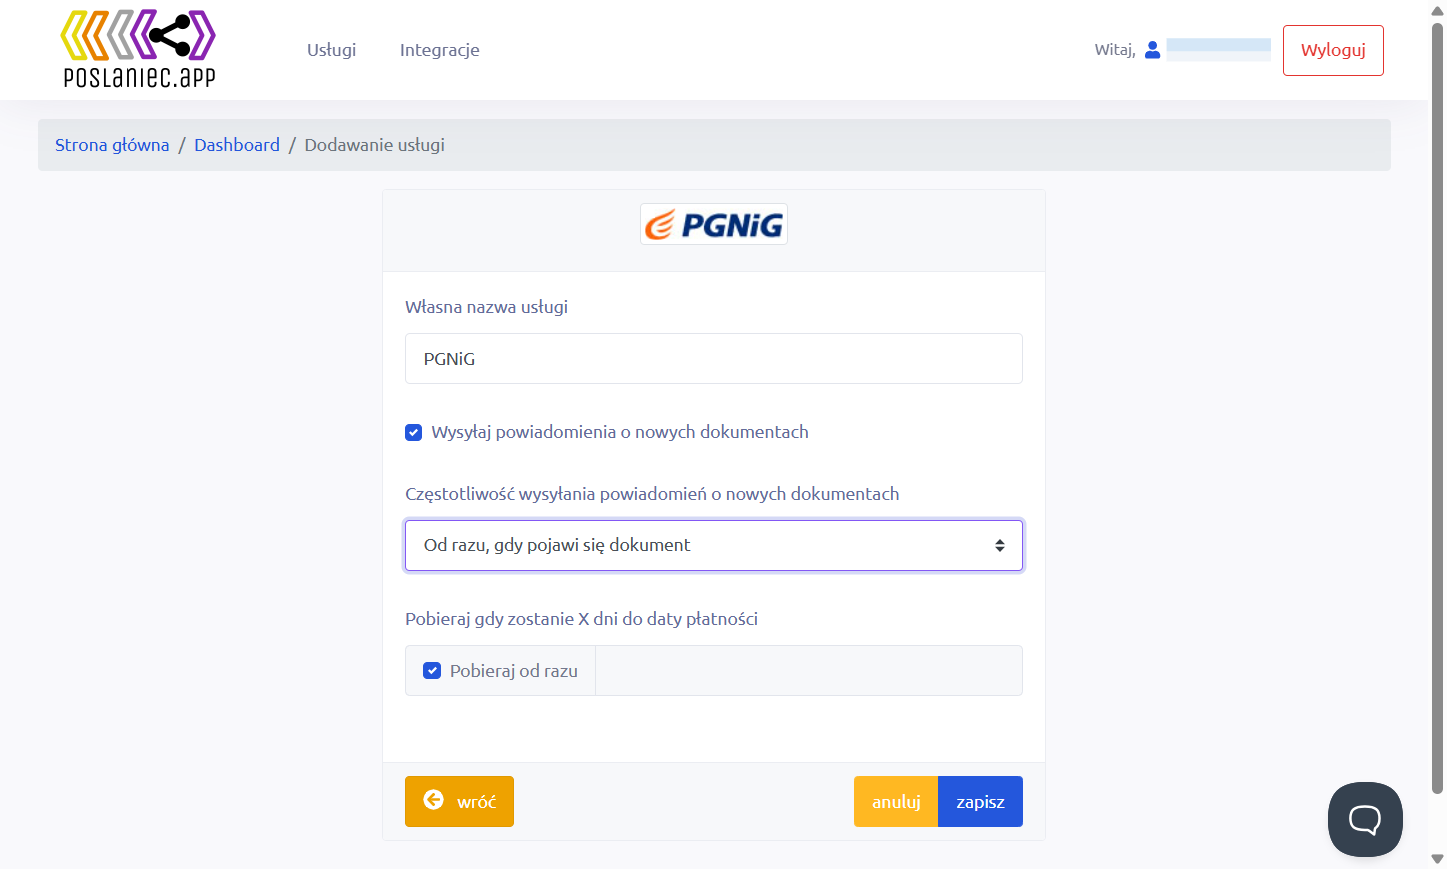The height and width of the screenshot is (869, 1447).
Task: Open the Integracje menu
Action: point(440,50)
